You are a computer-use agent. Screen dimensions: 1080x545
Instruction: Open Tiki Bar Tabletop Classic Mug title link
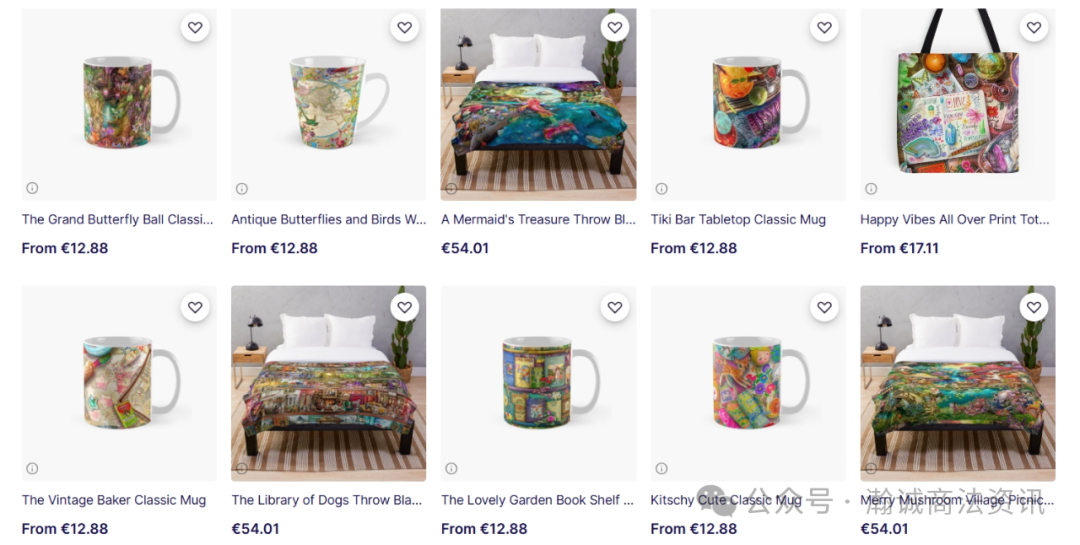738,220
